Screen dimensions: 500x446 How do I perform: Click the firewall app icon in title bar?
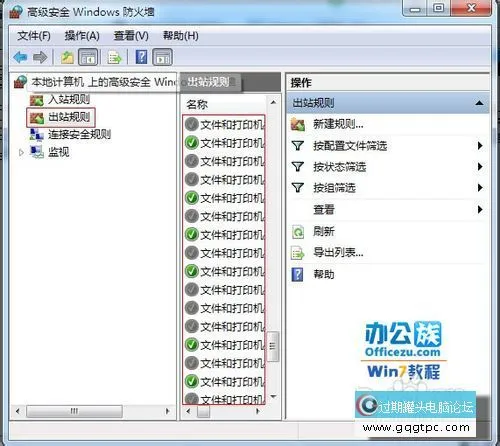[16, 12]
